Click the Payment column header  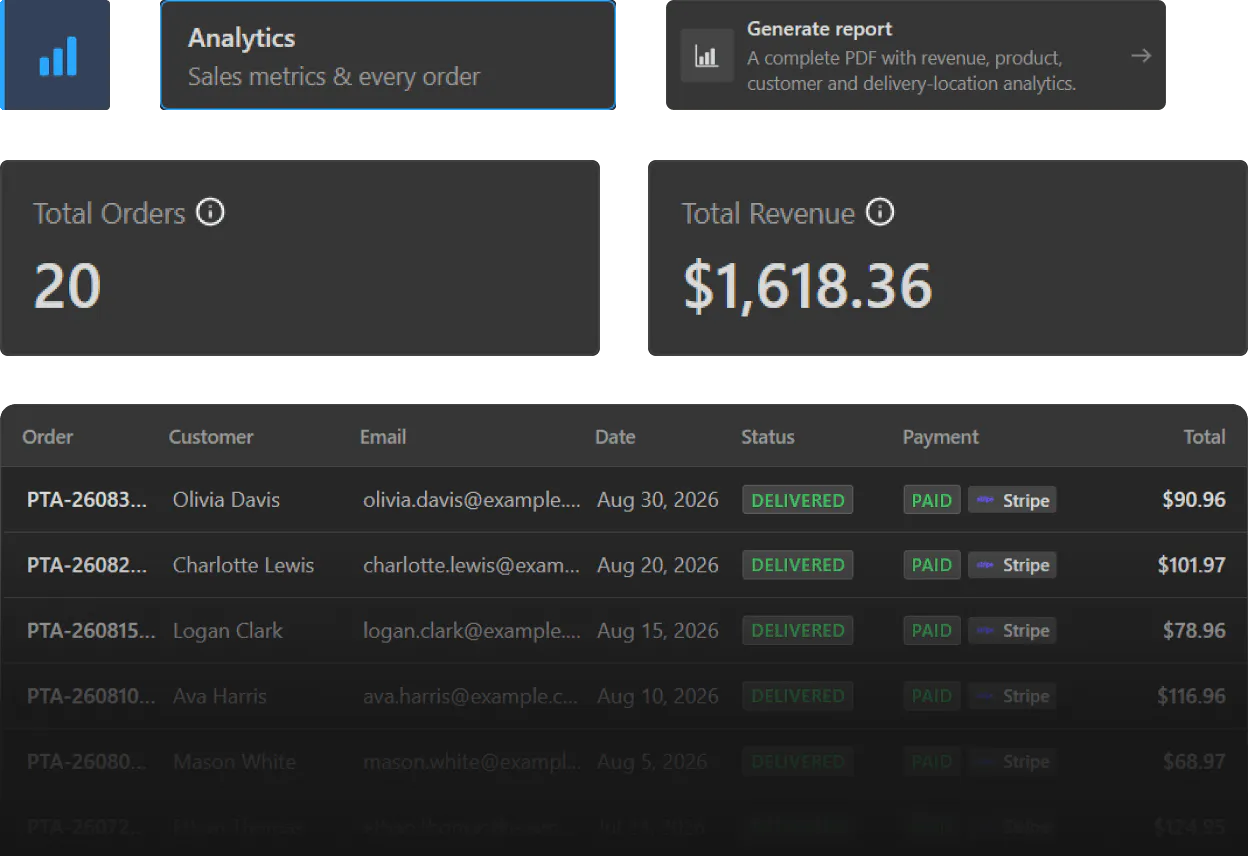click(941, 437)
